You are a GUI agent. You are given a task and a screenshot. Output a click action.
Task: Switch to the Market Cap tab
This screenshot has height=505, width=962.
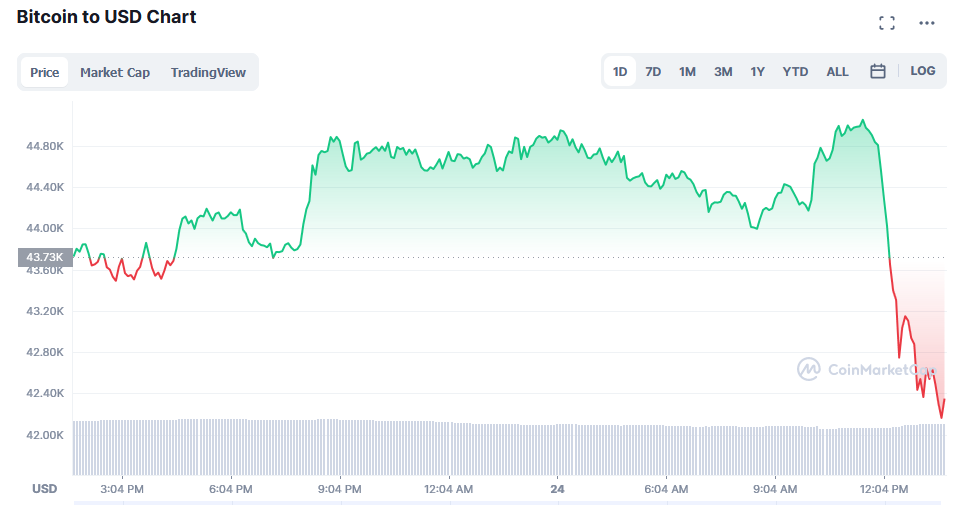[x=115, y=72]
